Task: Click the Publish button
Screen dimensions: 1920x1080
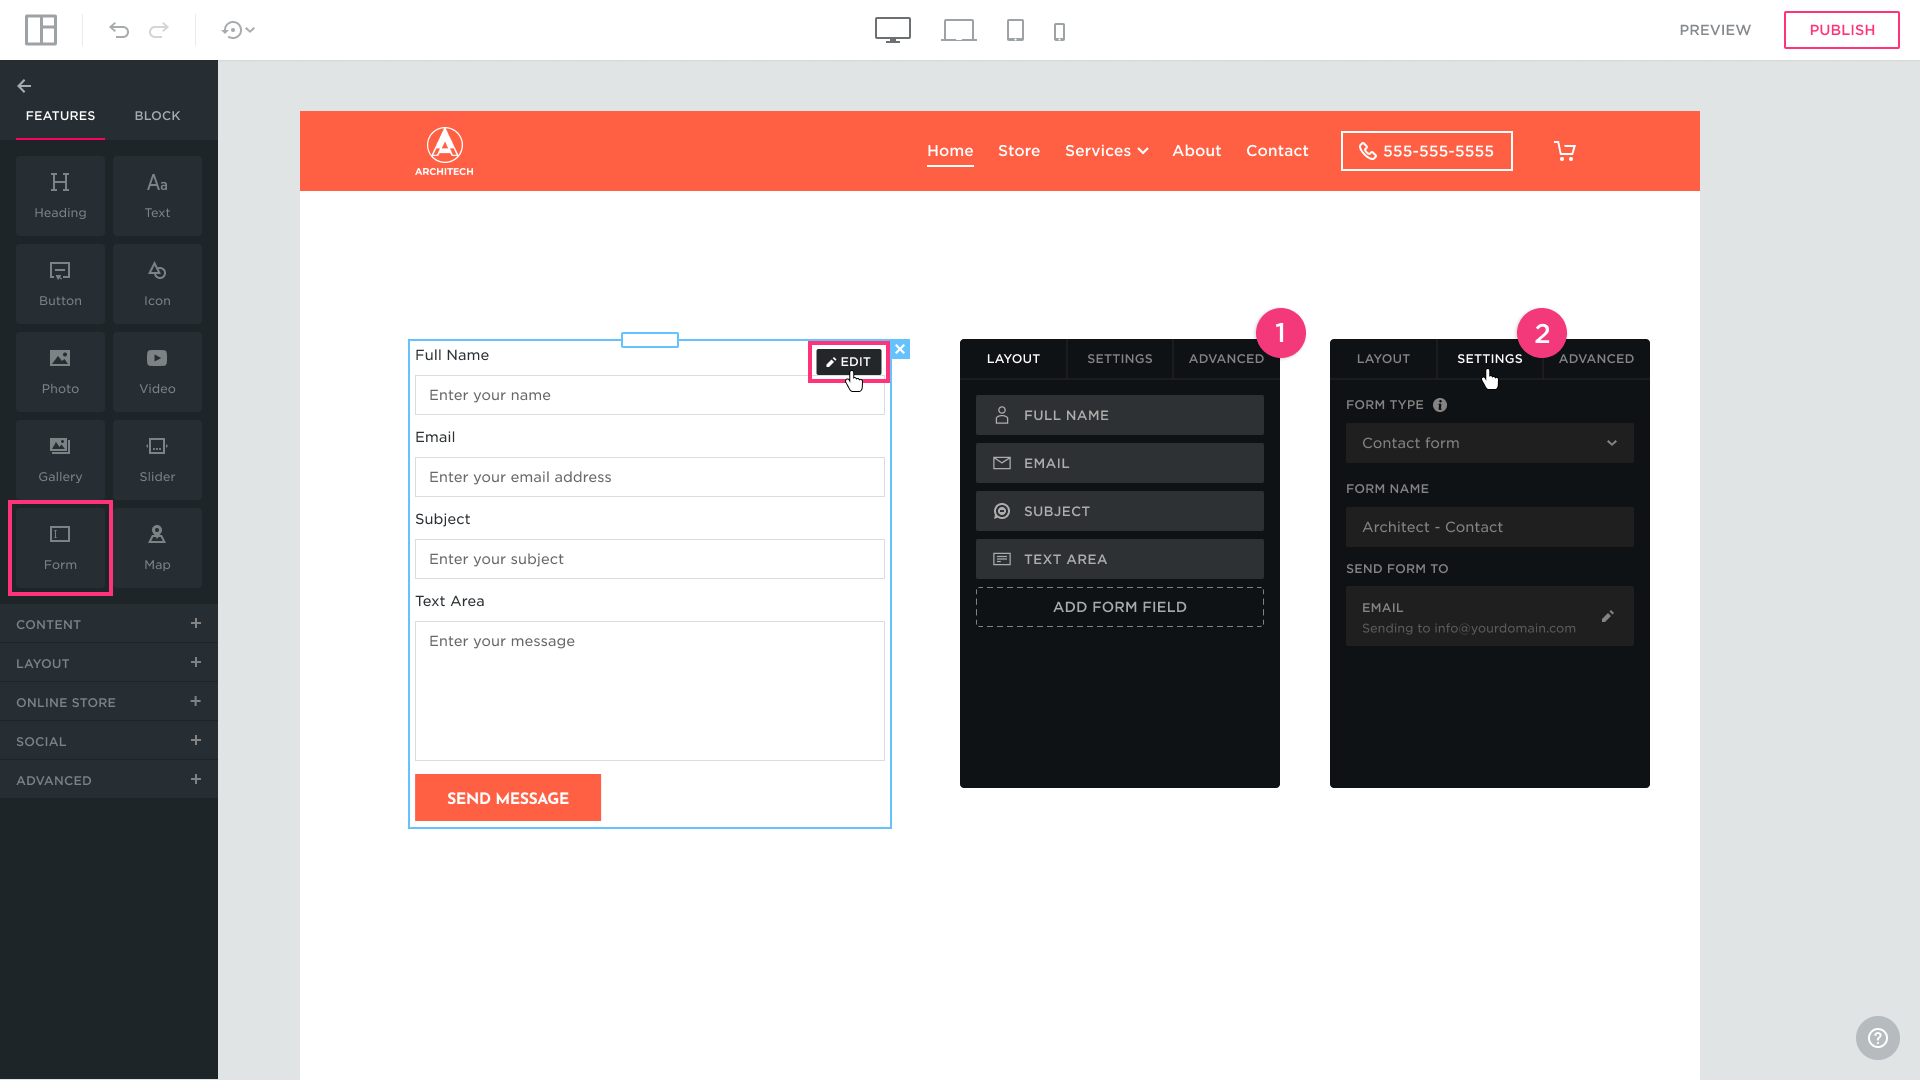Action: [1841, 30]
